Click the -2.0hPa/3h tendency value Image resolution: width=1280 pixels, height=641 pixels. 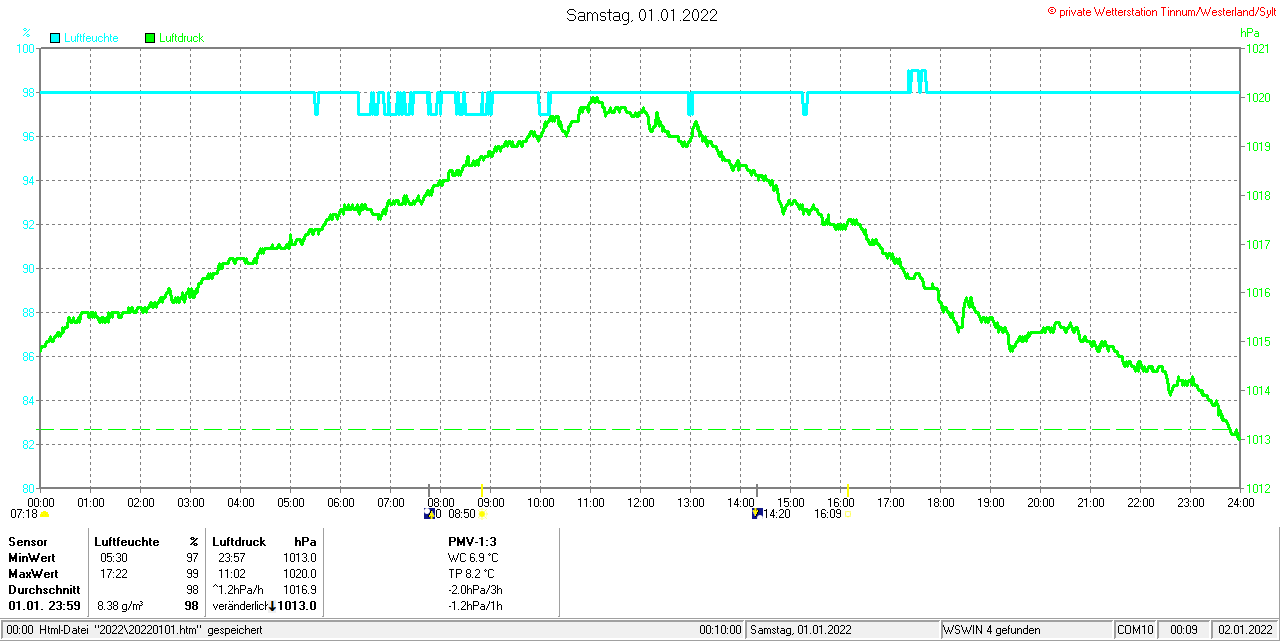click(475, 590)
